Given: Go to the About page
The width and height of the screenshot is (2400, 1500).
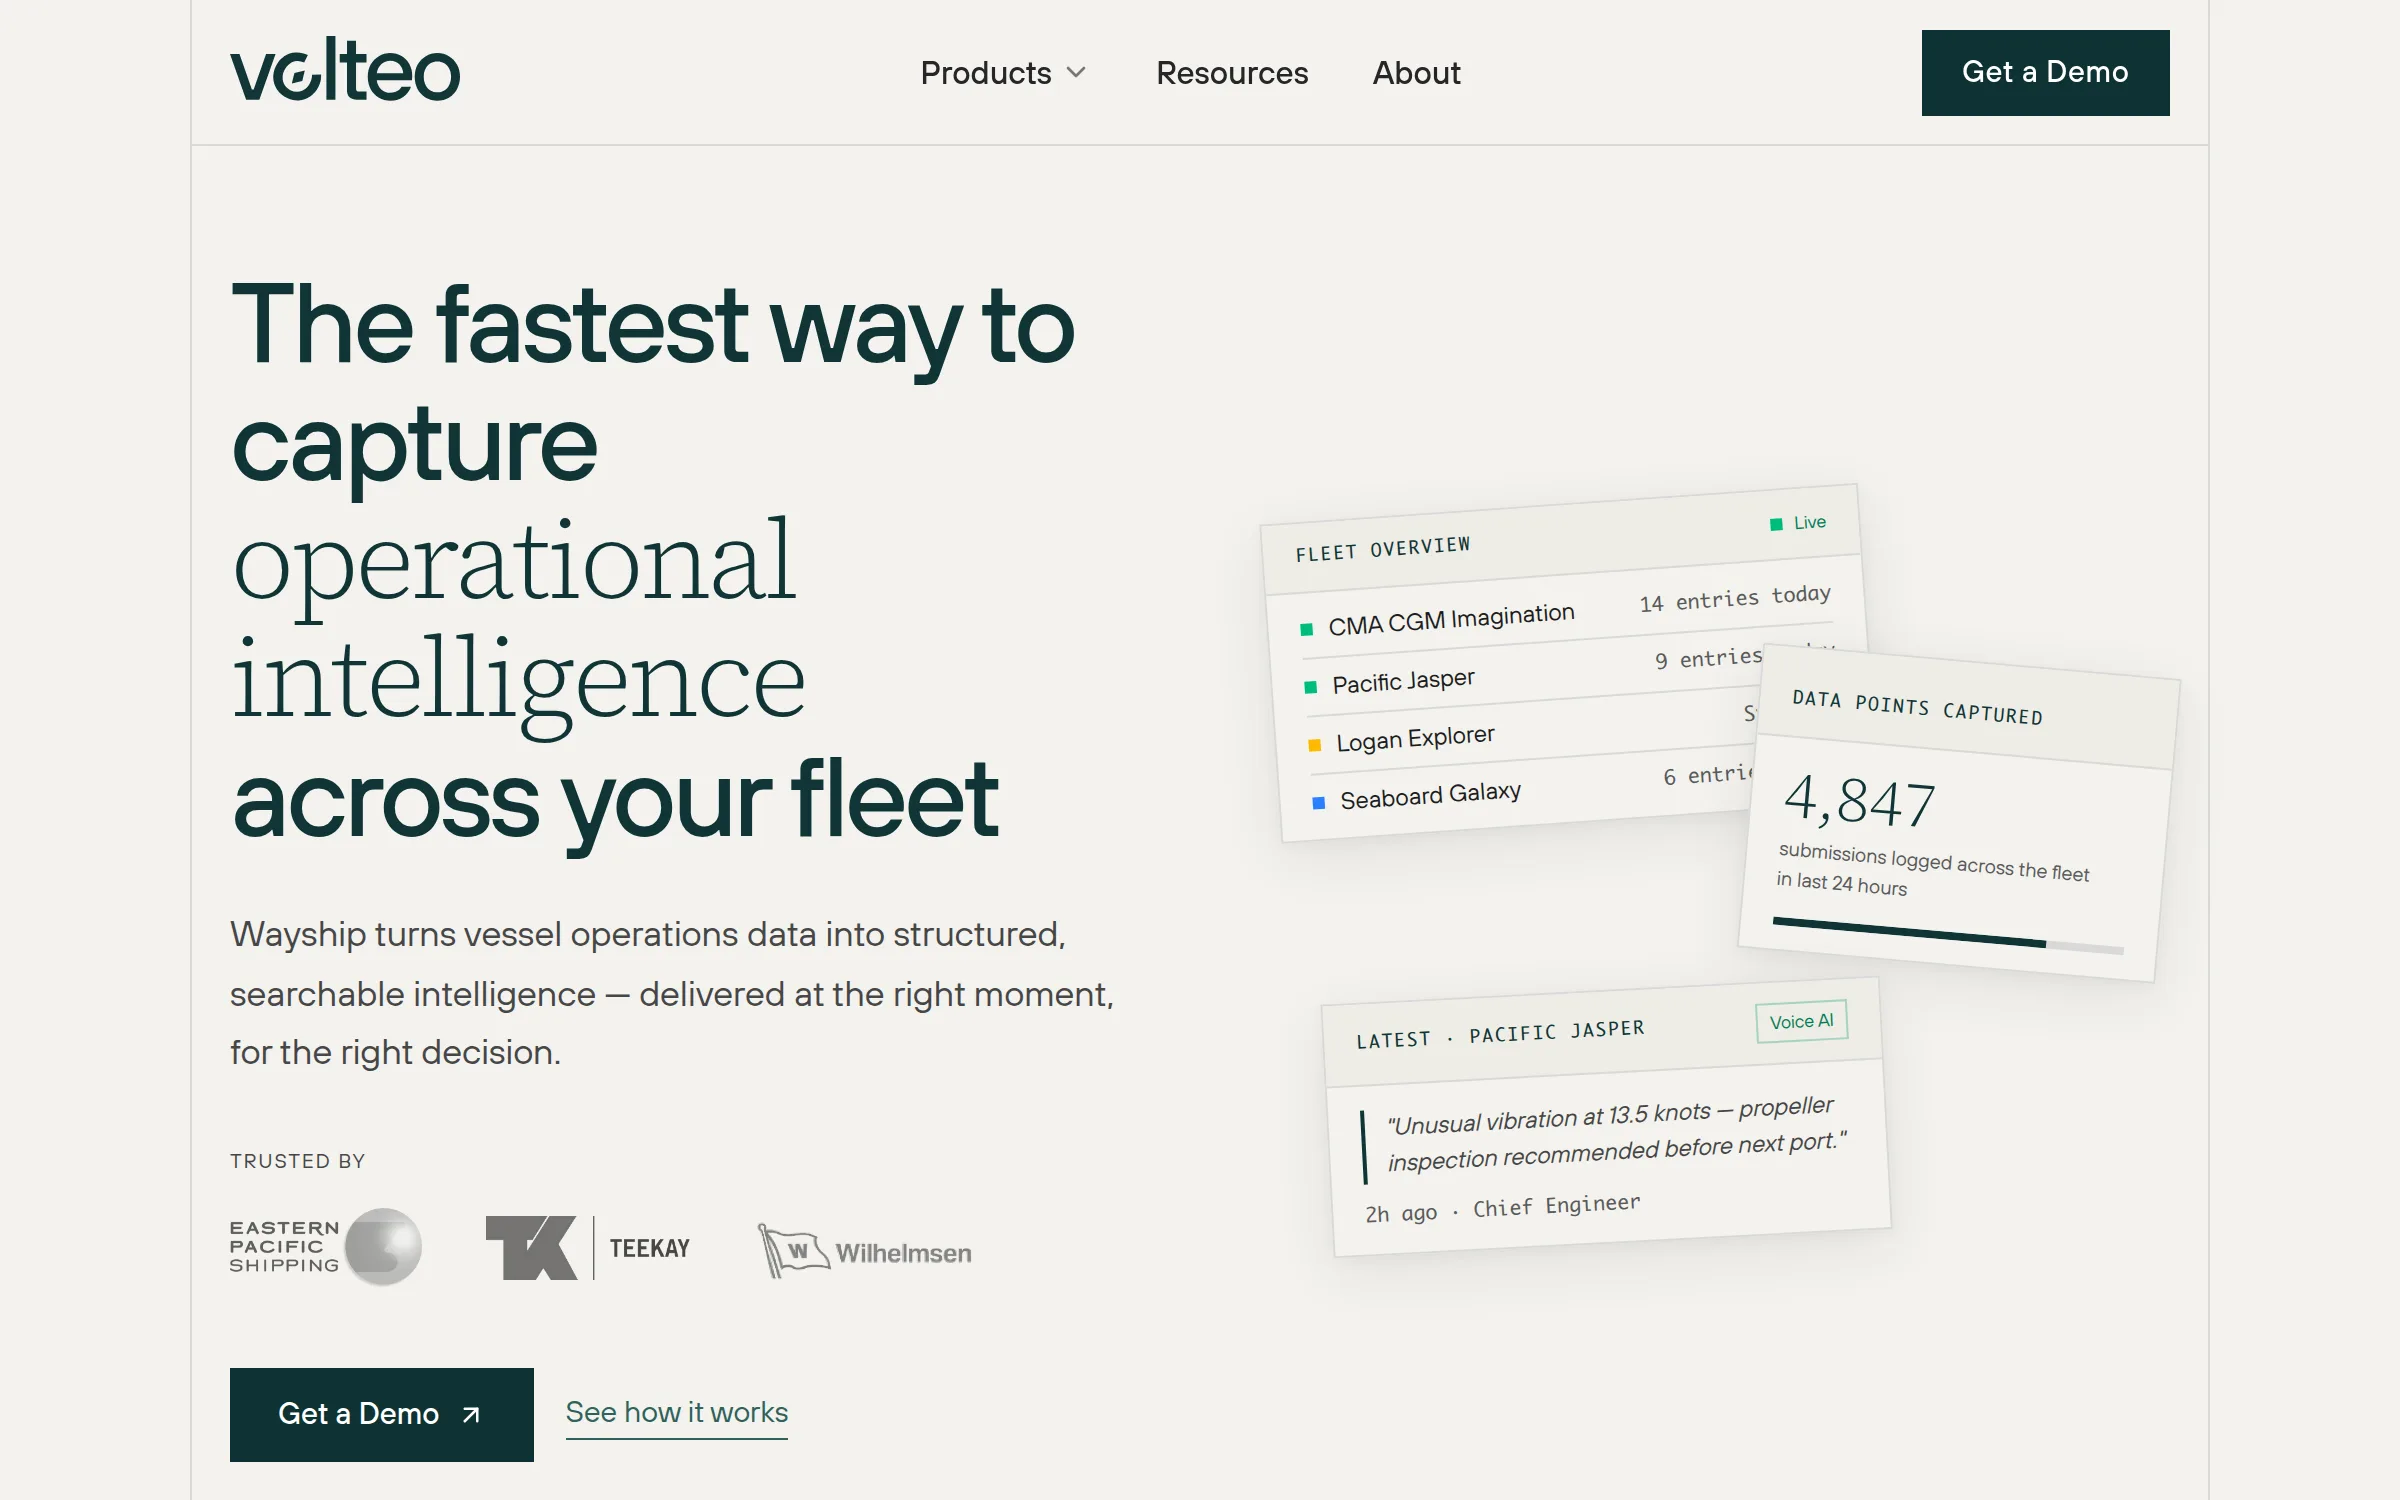Looking at the screenshot, I should [x=1416, y=73].
